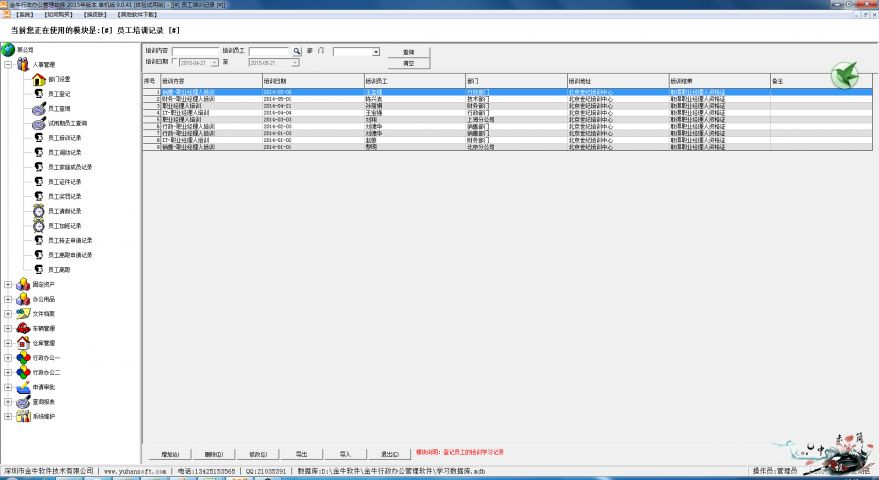Collapse the 人事管理 tree node
This screenshot has height=480, width=879.
coord(8,65)
